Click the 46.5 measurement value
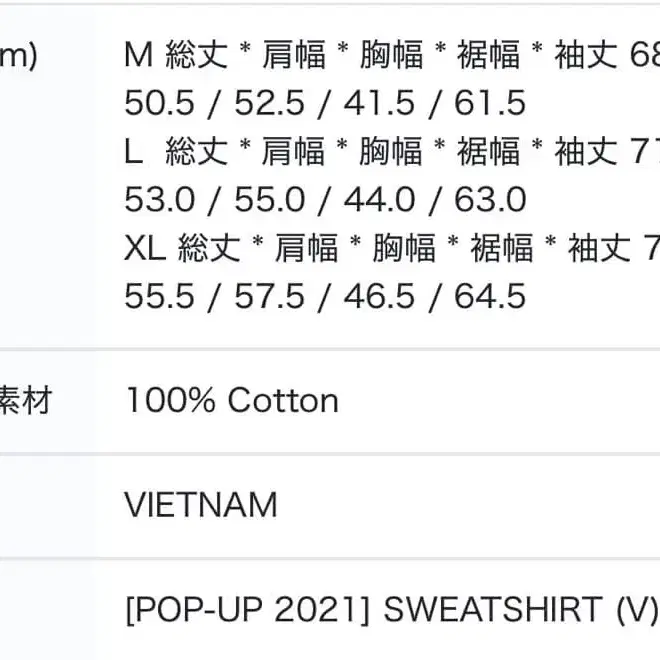660x660 pixels. click(x=380, y=297)
